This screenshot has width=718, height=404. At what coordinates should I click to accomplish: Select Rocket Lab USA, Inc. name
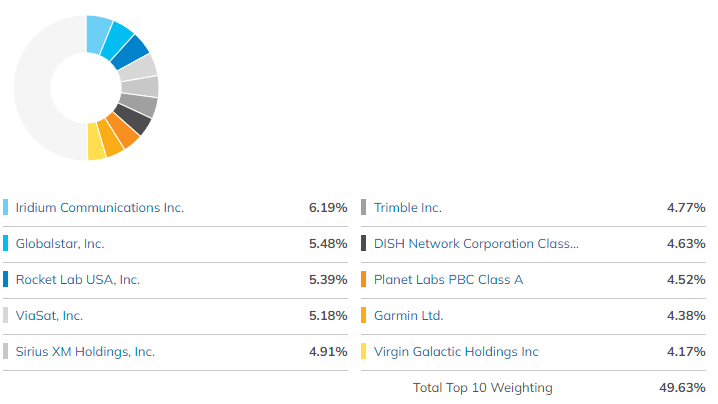click(x=78, y=280)
